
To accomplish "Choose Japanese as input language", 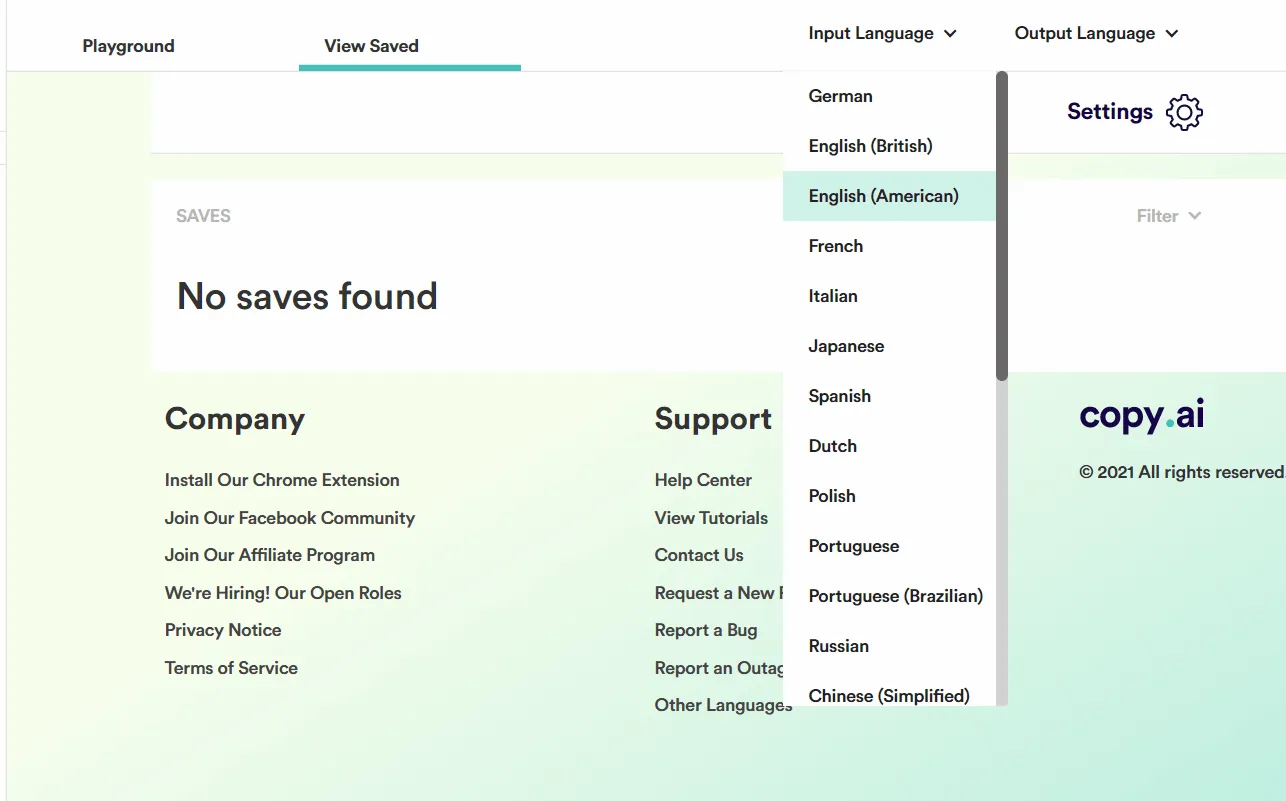I will 889,346.
